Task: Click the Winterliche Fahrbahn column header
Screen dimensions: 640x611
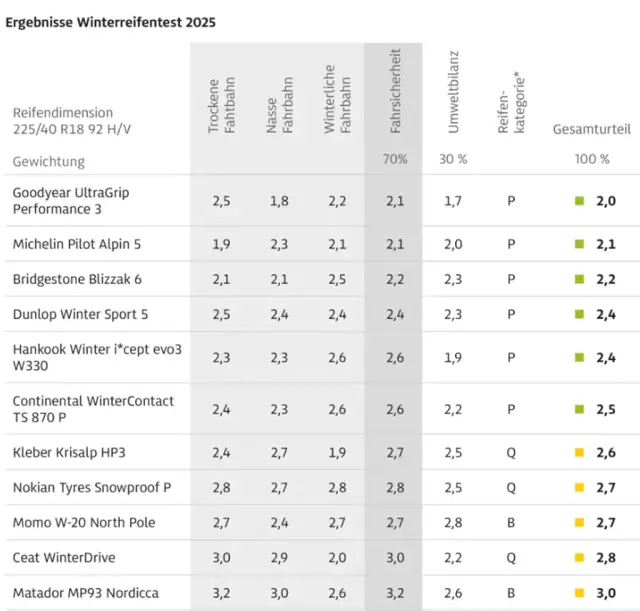Action: [x=336, y=100]
